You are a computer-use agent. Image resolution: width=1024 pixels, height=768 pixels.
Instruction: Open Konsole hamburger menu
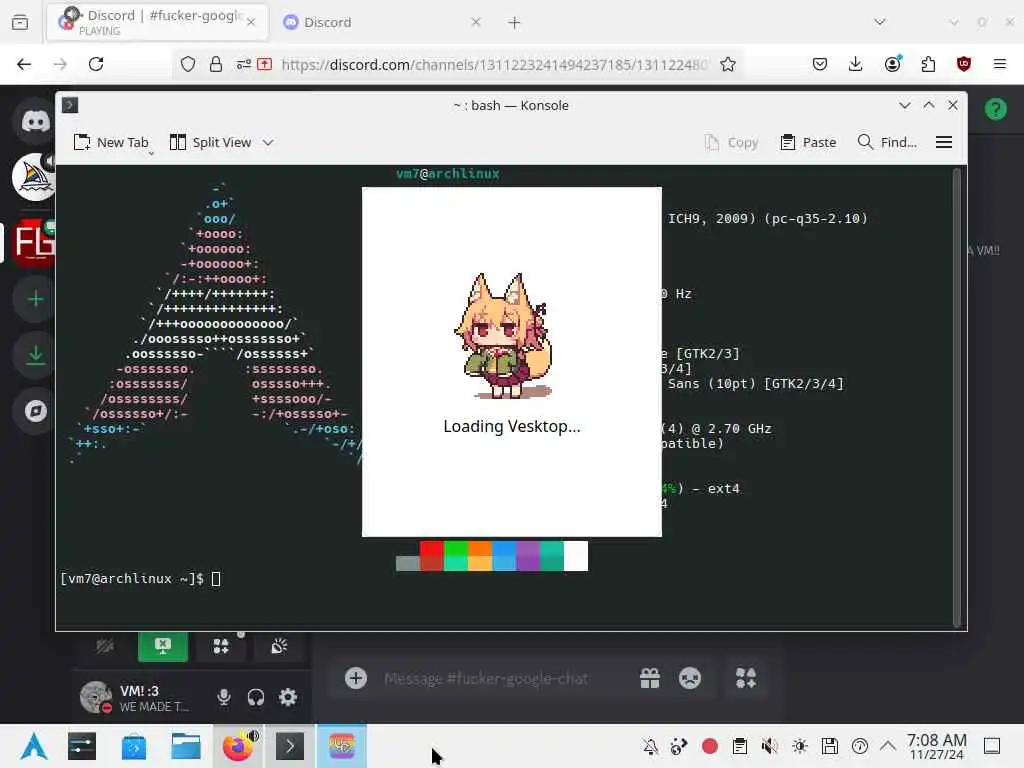click(944, 142)
